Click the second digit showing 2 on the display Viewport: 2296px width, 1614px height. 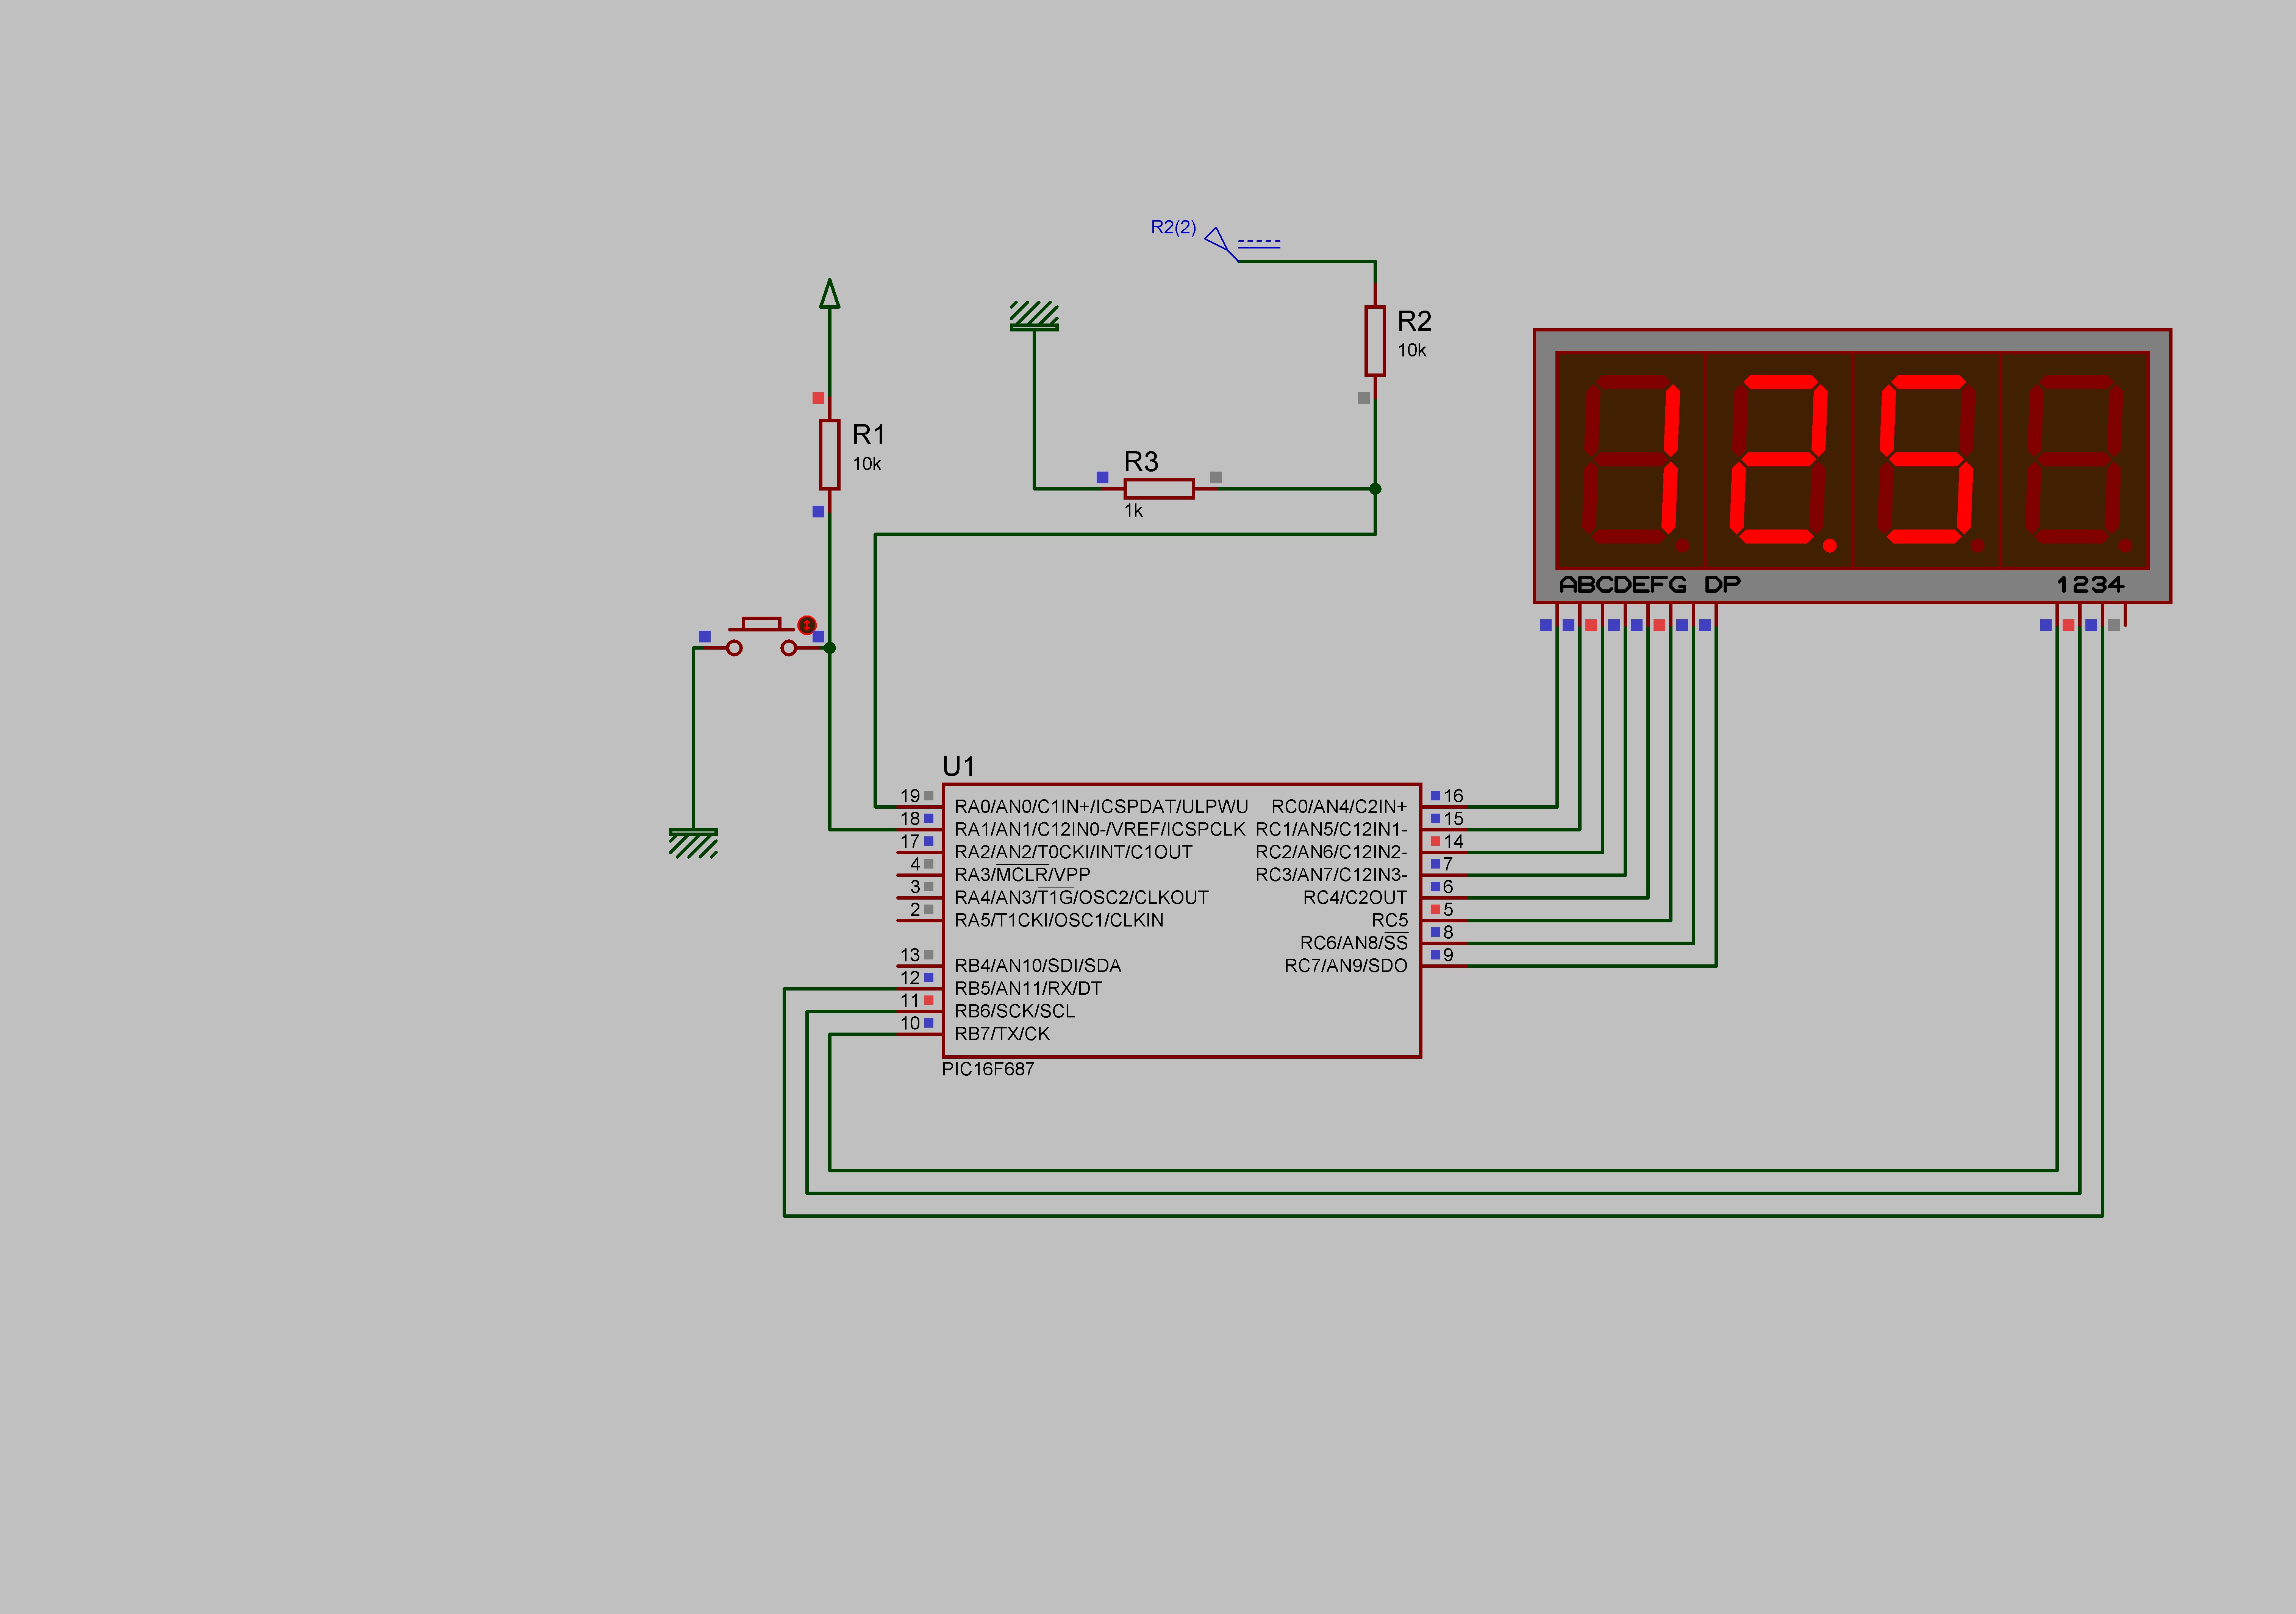pyautogui.click(x=1778, y=460)
